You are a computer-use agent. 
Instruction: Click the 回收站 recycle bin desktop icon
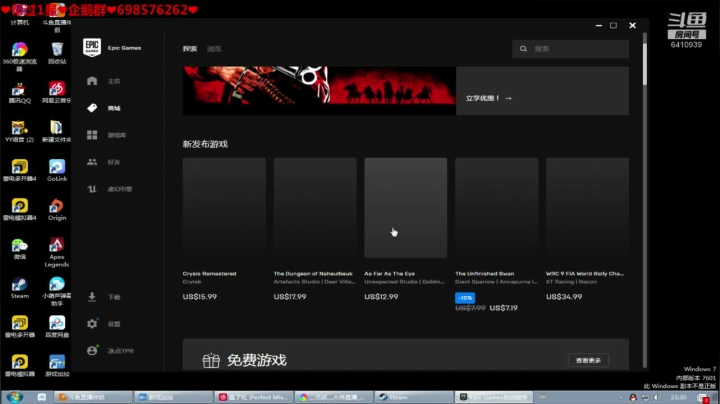click(x=57, y=49)
